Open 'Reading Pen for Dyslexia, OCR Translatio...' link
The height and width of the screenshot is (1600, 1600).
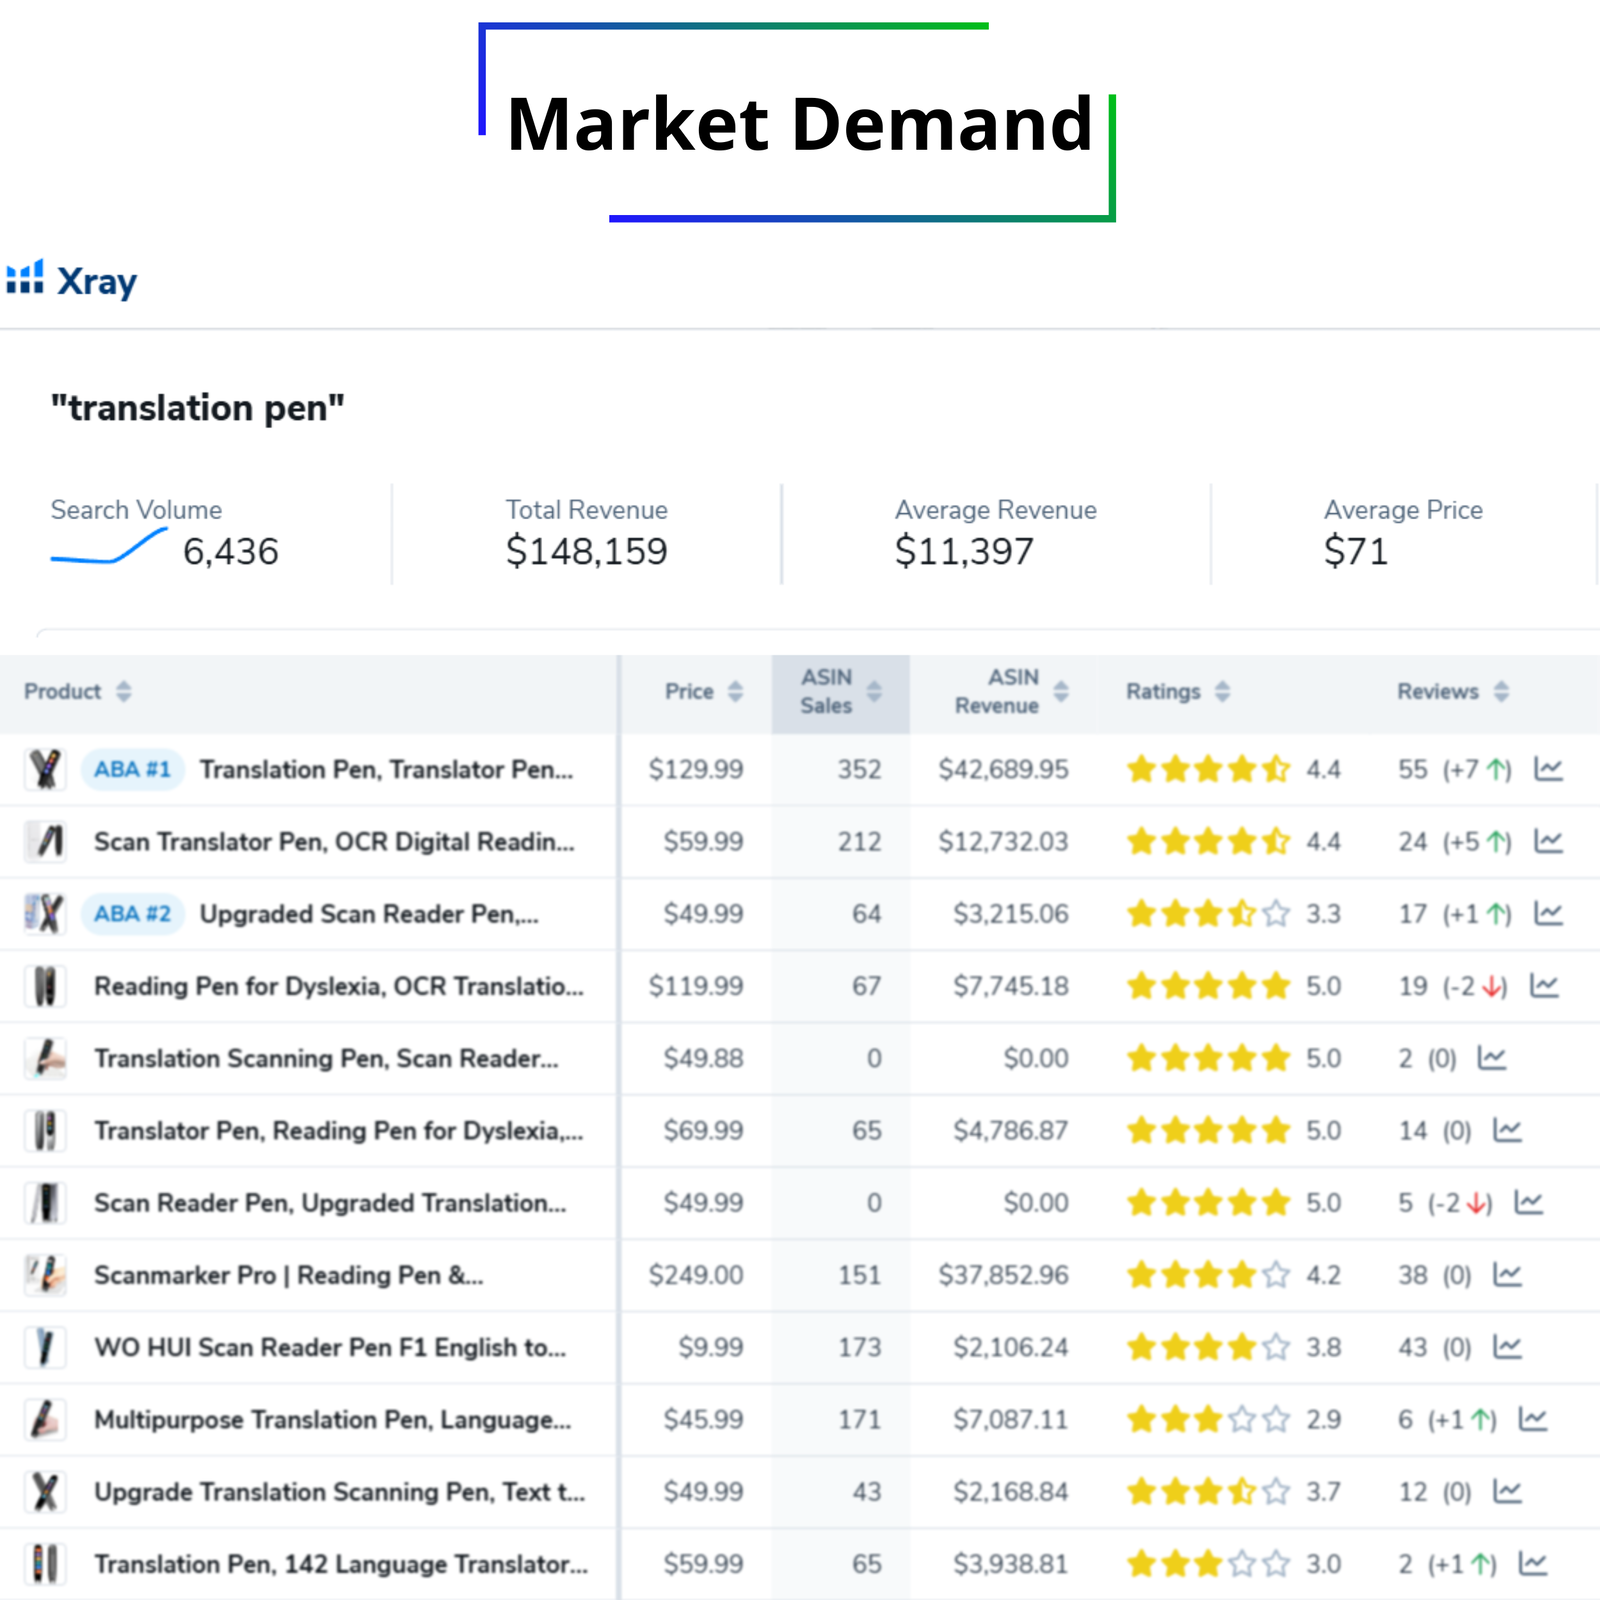(x=339, y=986)
